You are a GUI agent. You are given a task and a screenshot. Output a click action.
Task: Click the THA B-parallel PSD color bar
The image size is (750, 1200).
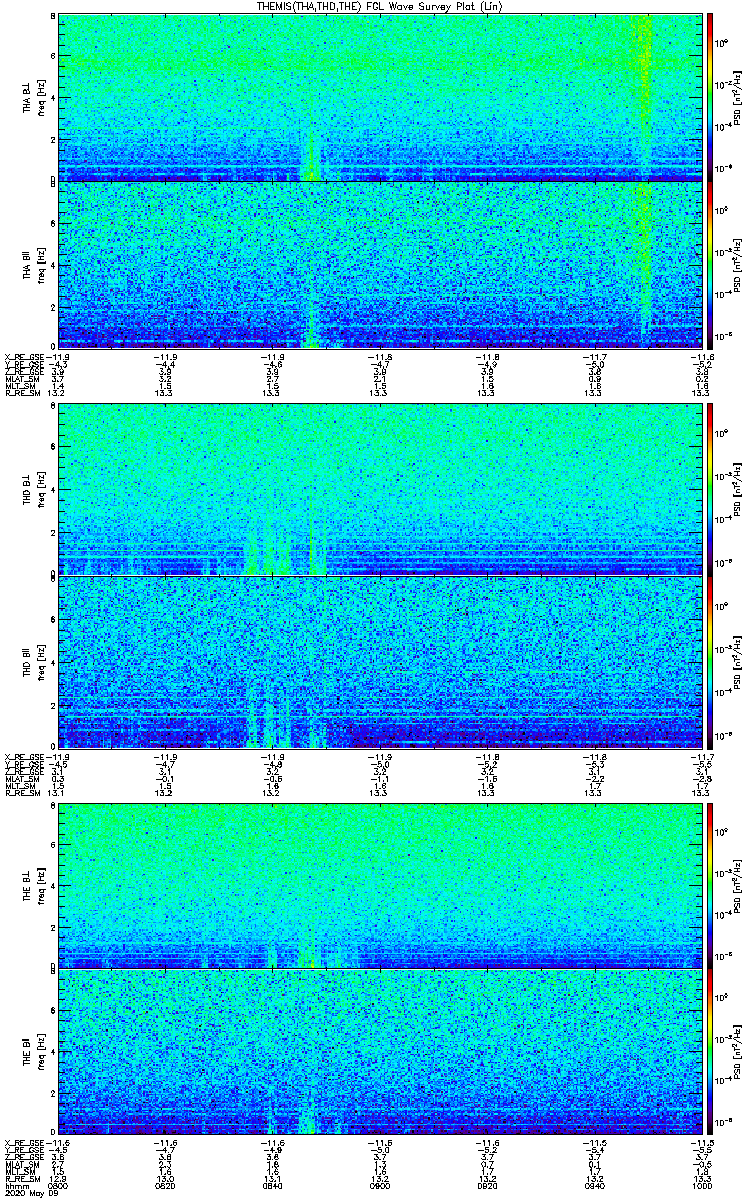[x=710, y=264]
